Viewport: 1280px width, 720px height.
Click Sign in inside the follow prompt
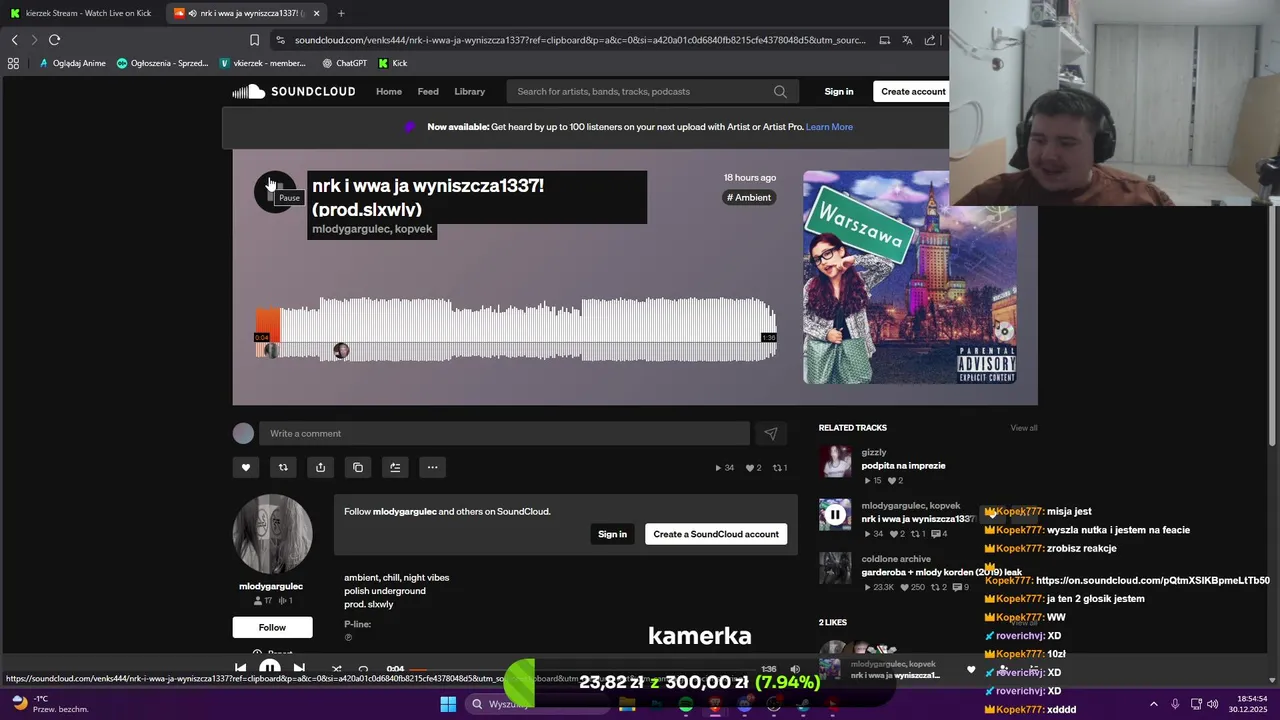[612, 534]
